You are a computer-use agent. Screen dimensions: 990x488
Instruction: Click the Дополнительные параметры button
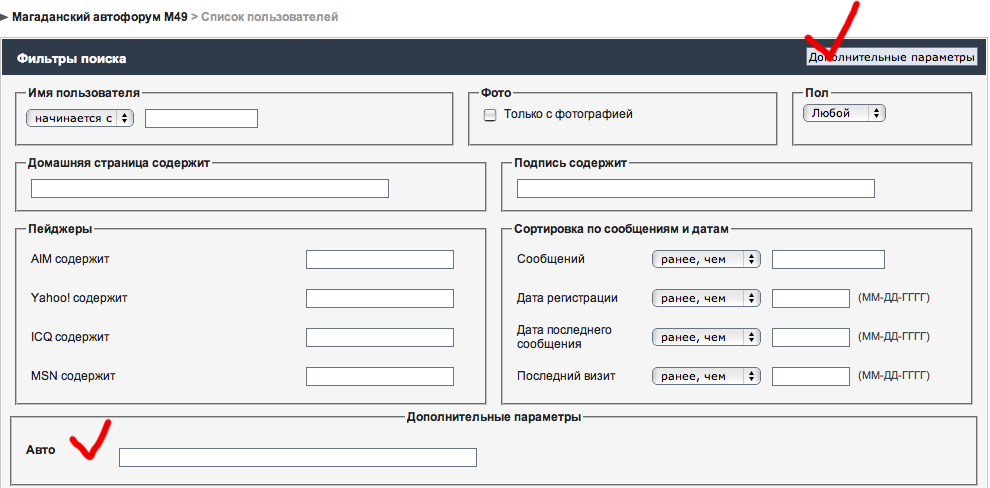tap(891, 58)
